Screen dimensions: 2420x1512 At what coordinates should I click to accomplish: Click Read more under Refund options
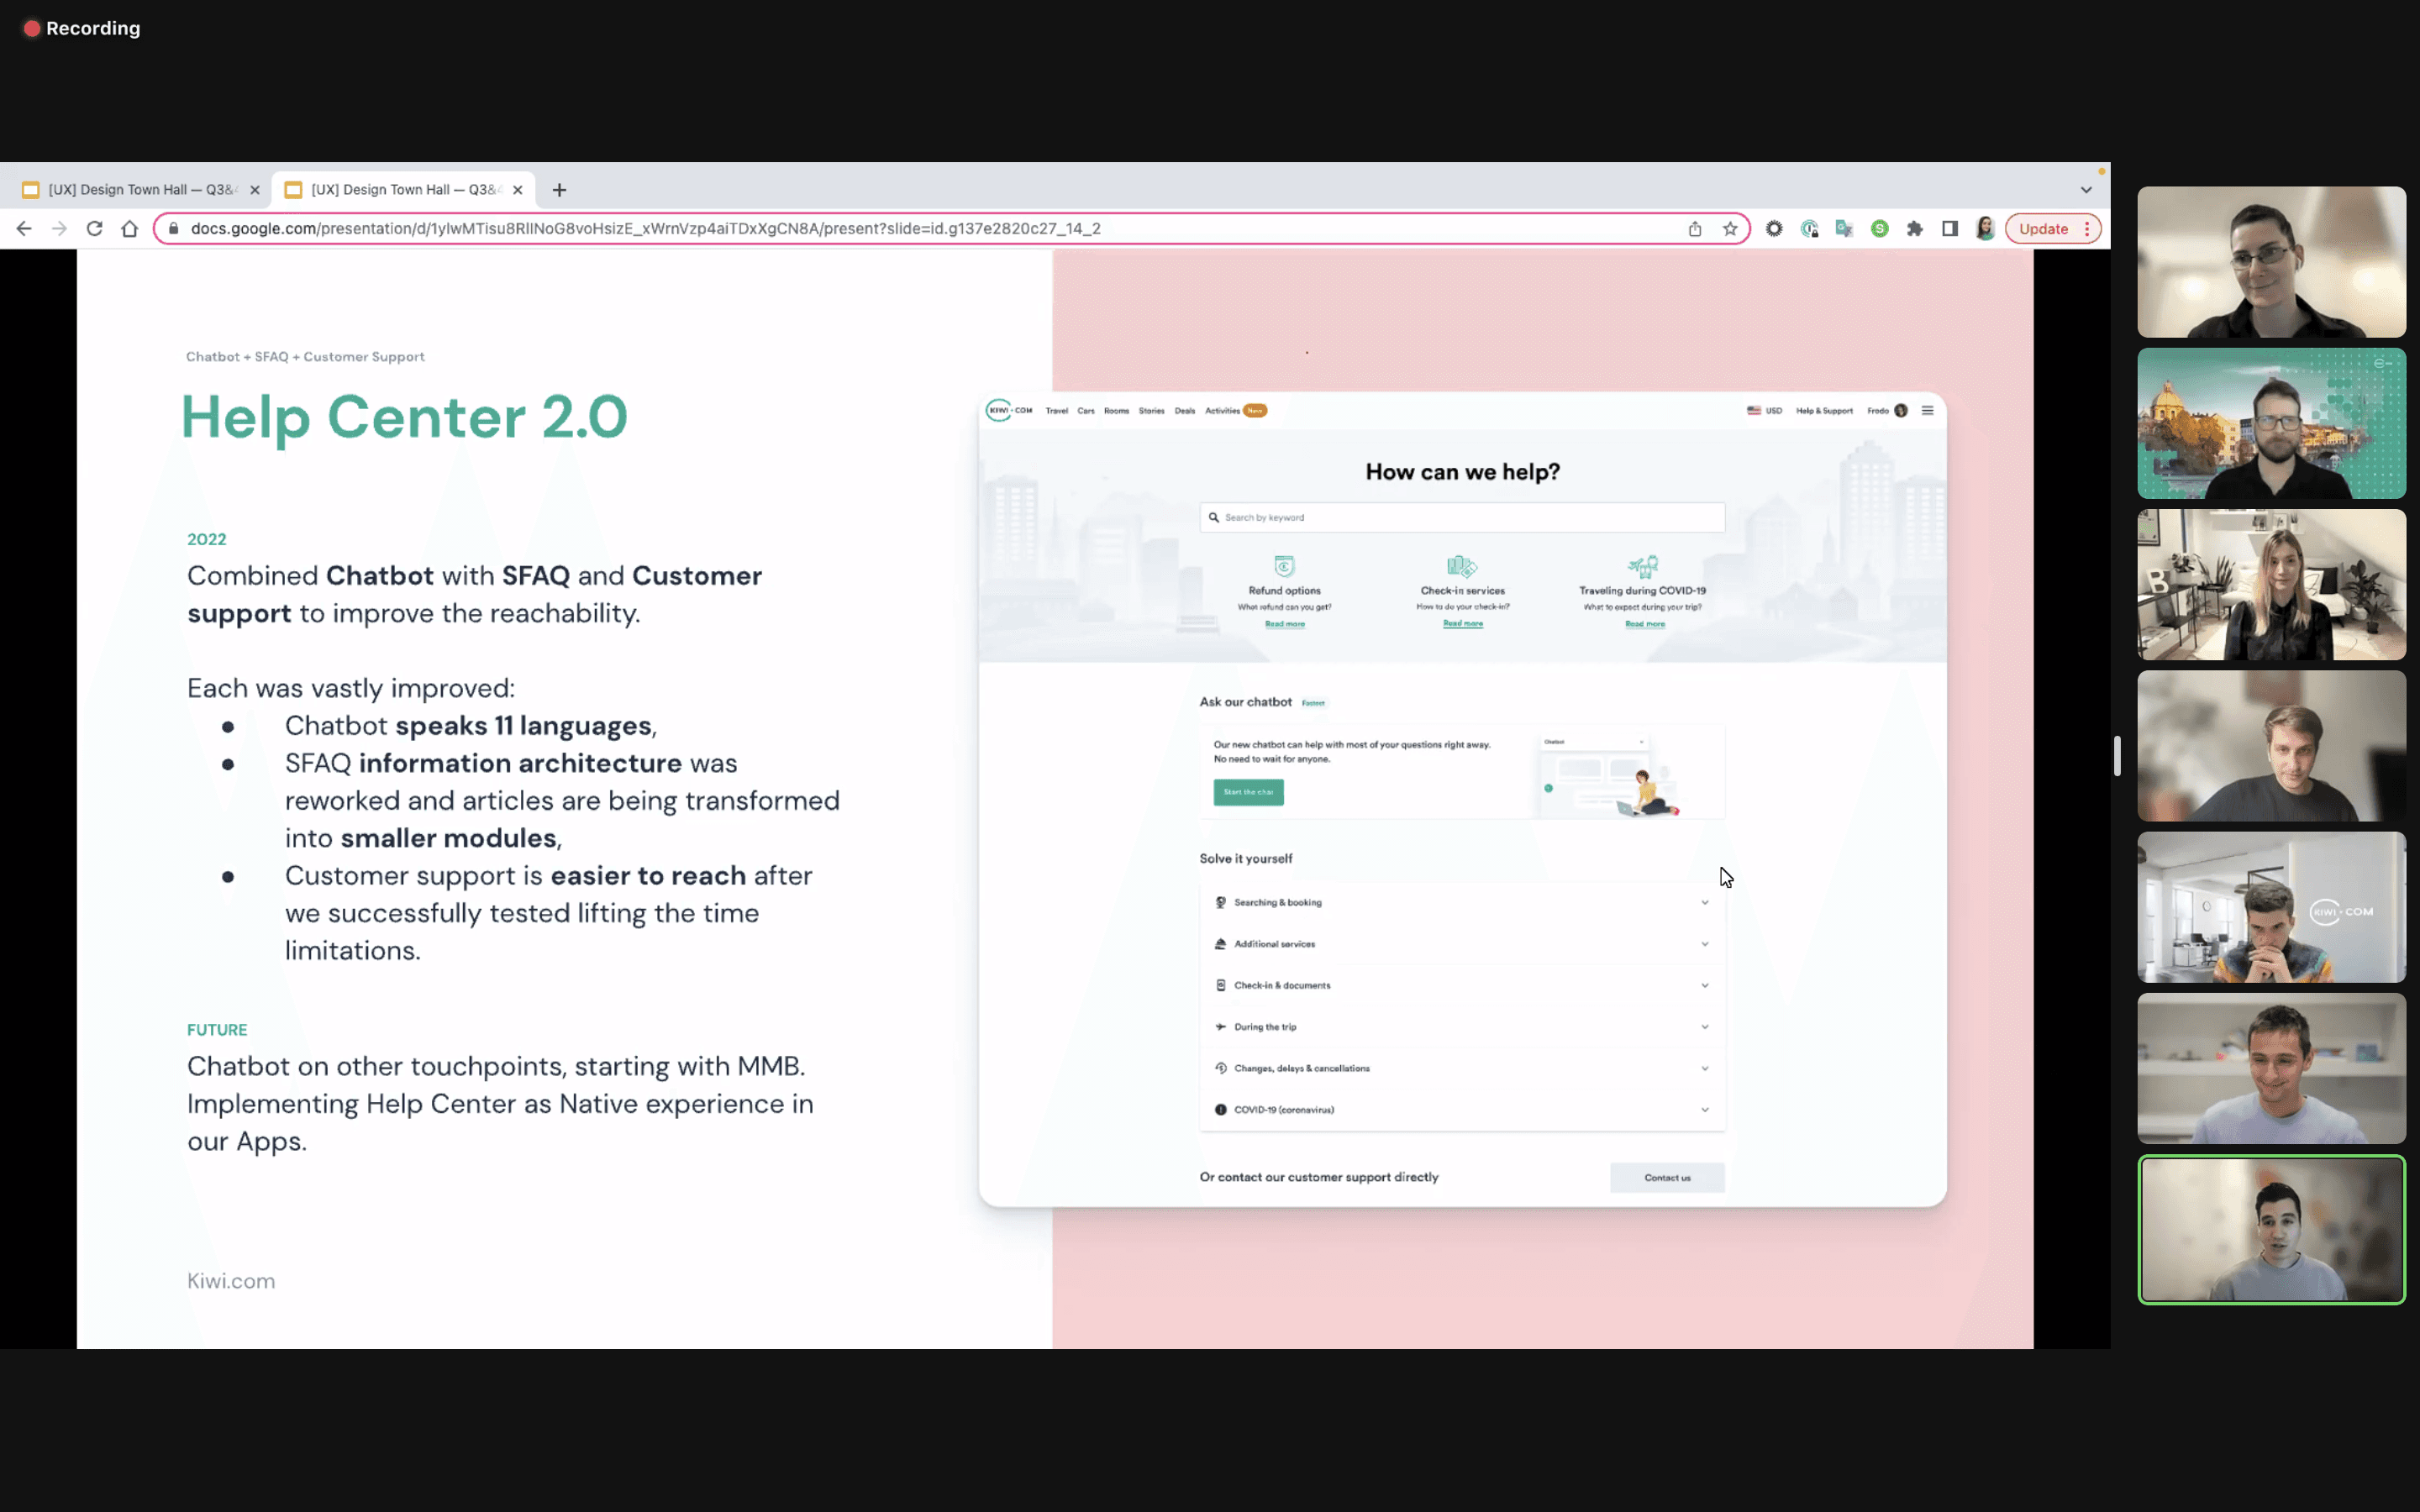tap(1284, 624)
